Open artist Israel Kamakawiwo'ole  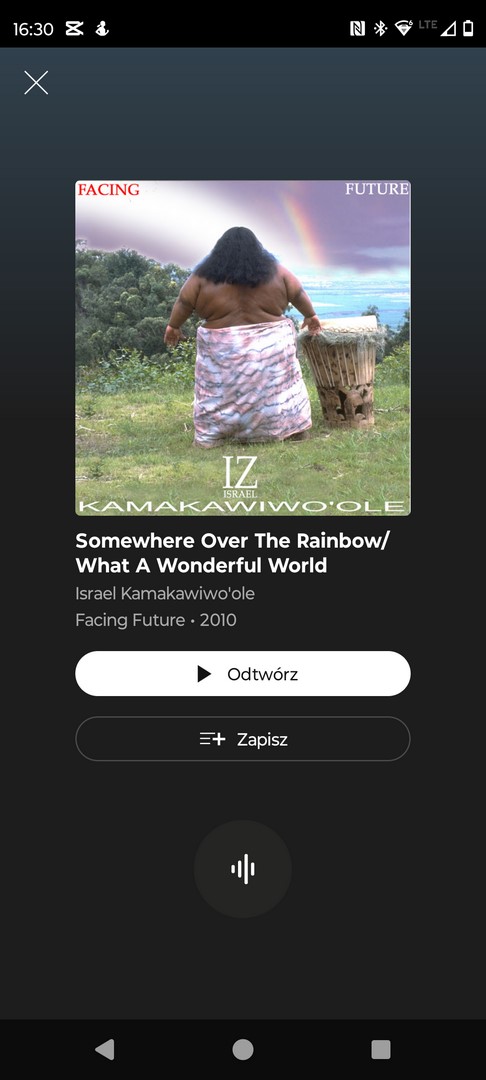coord(165,593)
